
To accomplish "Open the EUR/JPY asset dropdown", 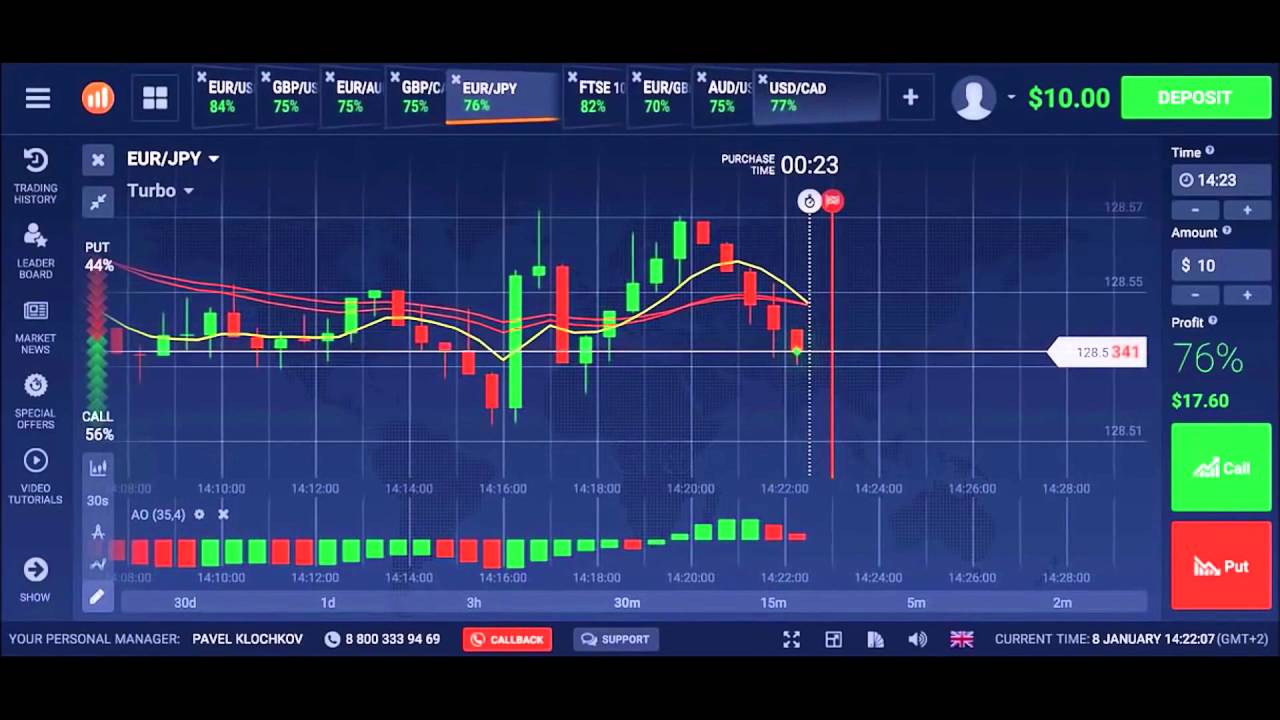I will click(173, 159).
